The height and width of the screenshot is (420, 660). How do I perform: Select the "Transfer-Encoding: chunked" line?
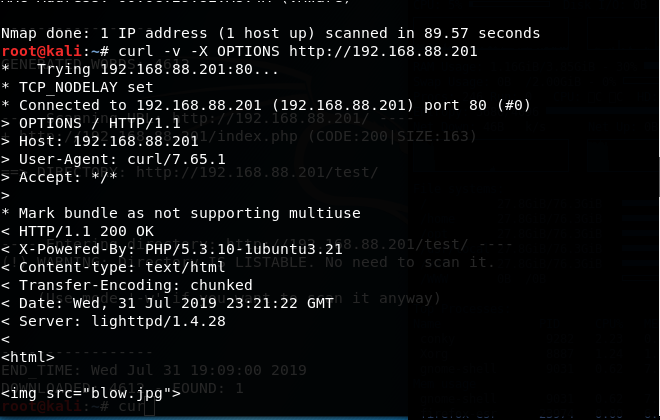[127, 285]
